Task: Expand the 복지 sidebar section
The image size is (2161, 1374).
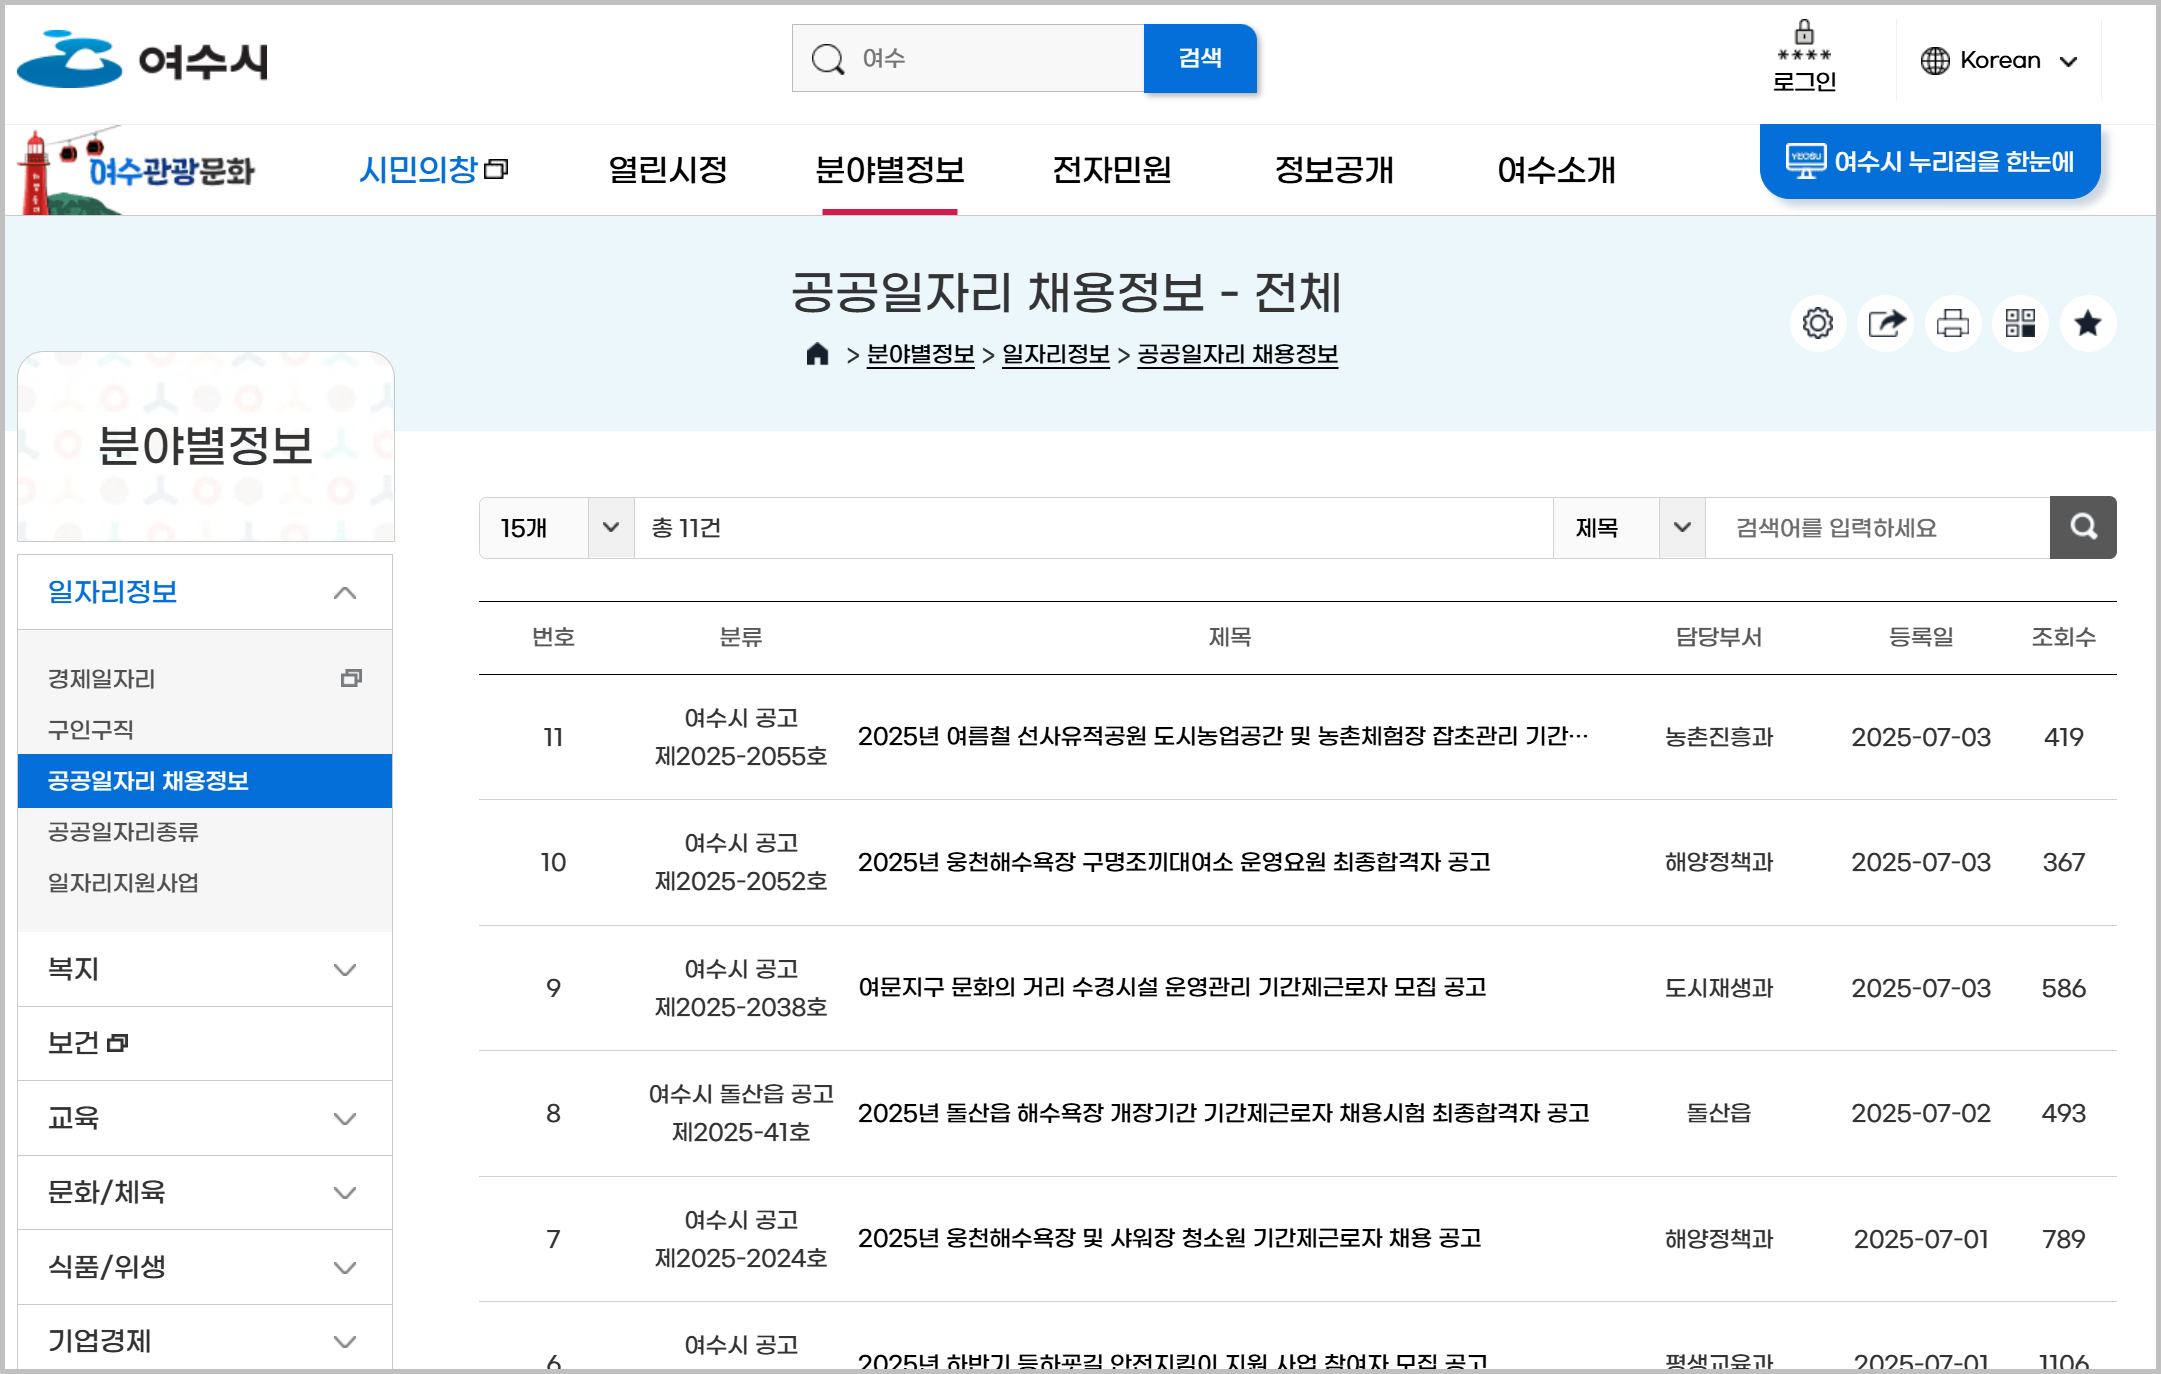Action: 344,969
